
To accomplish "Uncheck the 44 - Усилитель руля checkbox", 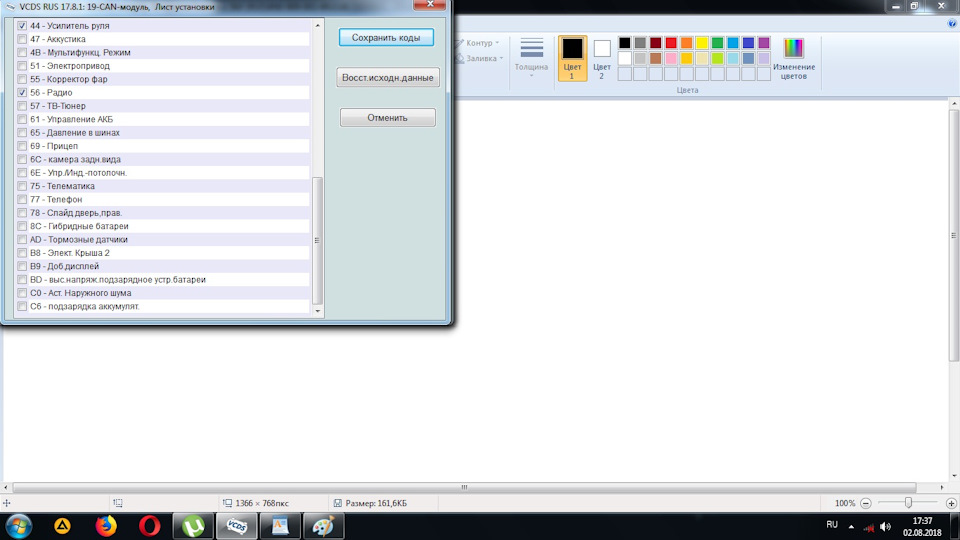I will tap(22, 26).
